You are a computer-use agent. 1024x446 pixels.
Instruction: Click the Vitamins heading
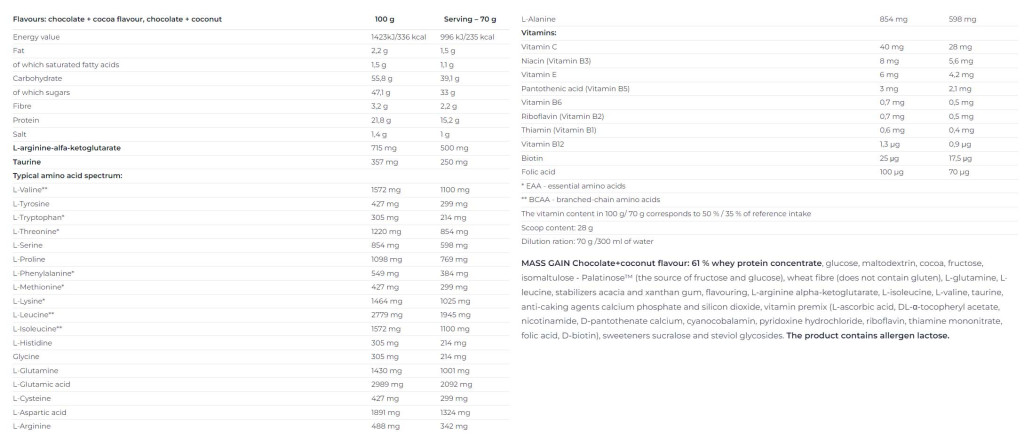click(x=539, y=33)
